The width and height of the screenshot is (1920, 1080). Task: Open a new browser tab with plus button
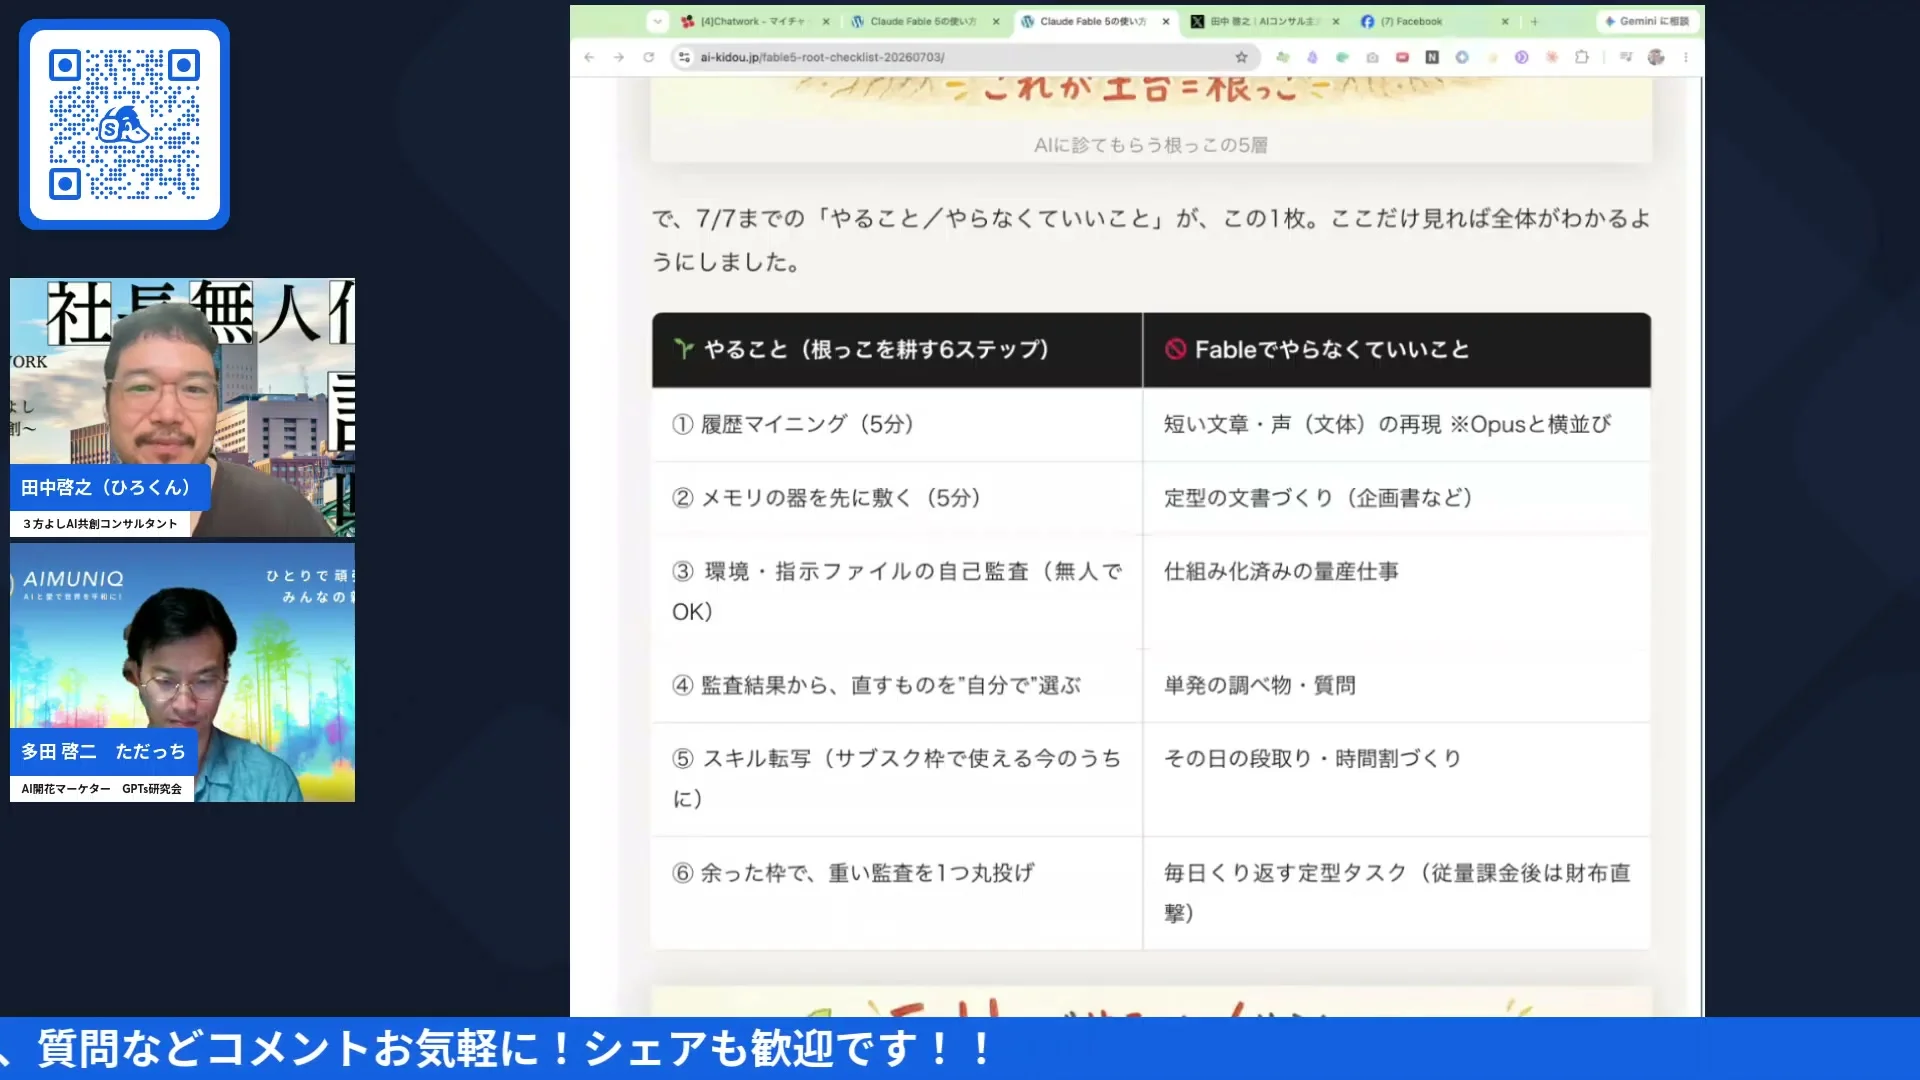(x=1534, y=21)
